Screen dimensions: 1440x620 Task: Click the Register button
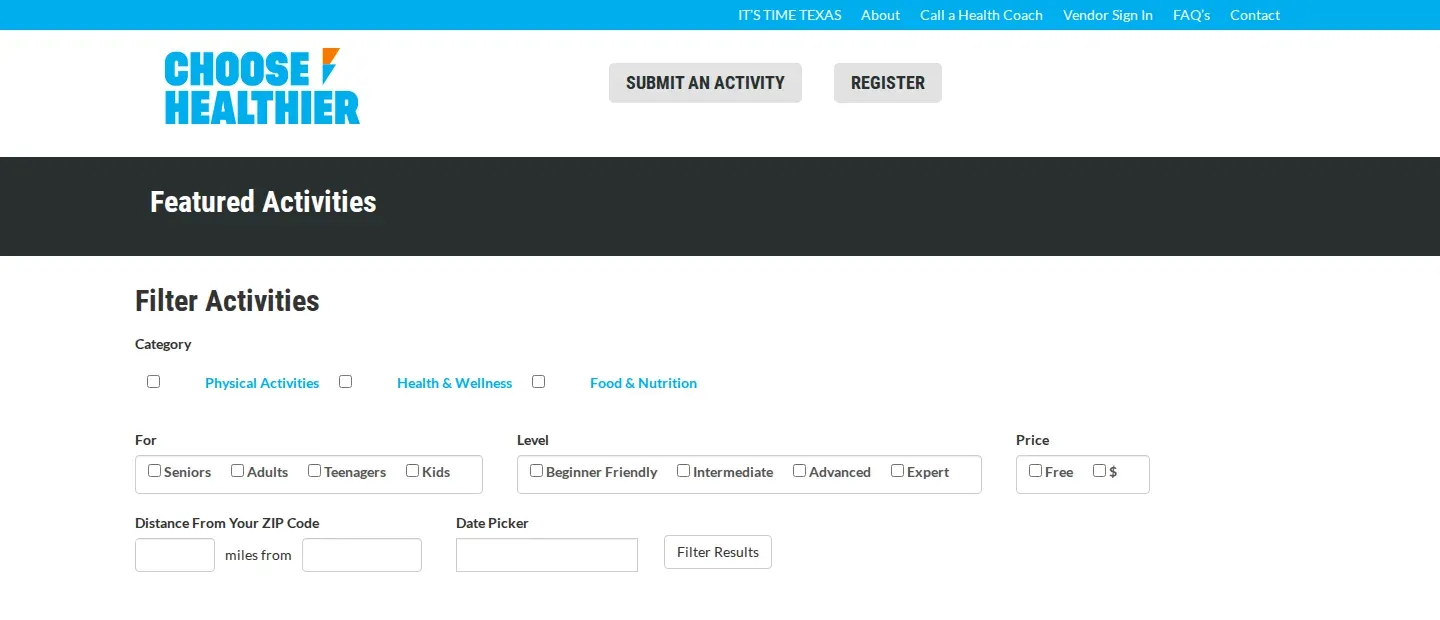tap(888, 83)
